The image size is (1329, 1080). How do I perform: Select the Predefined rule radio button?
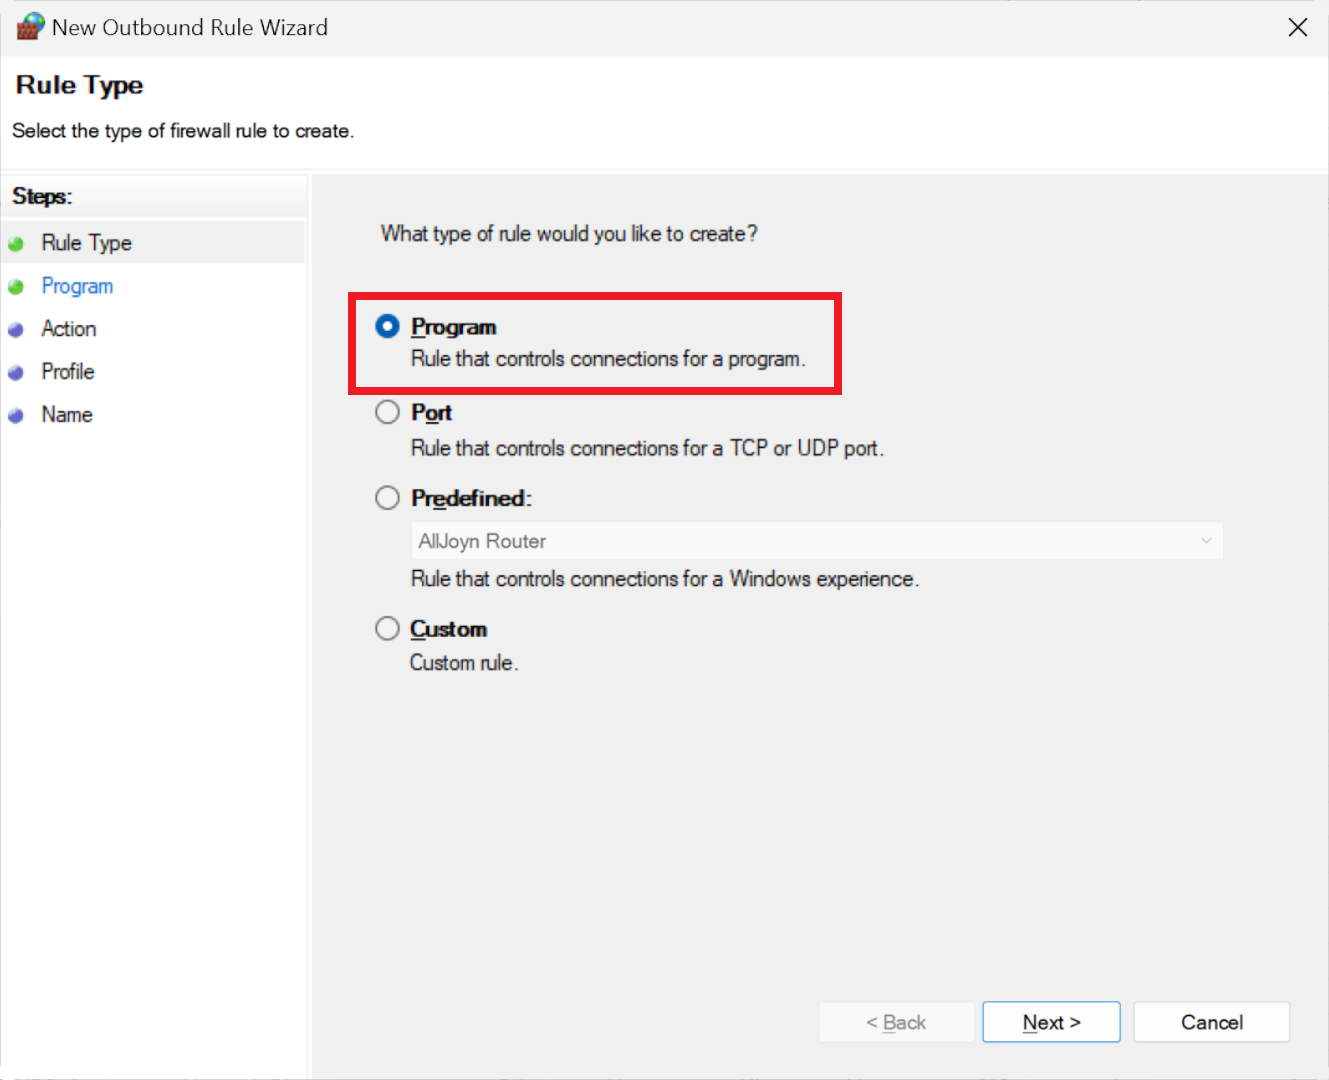387,498
